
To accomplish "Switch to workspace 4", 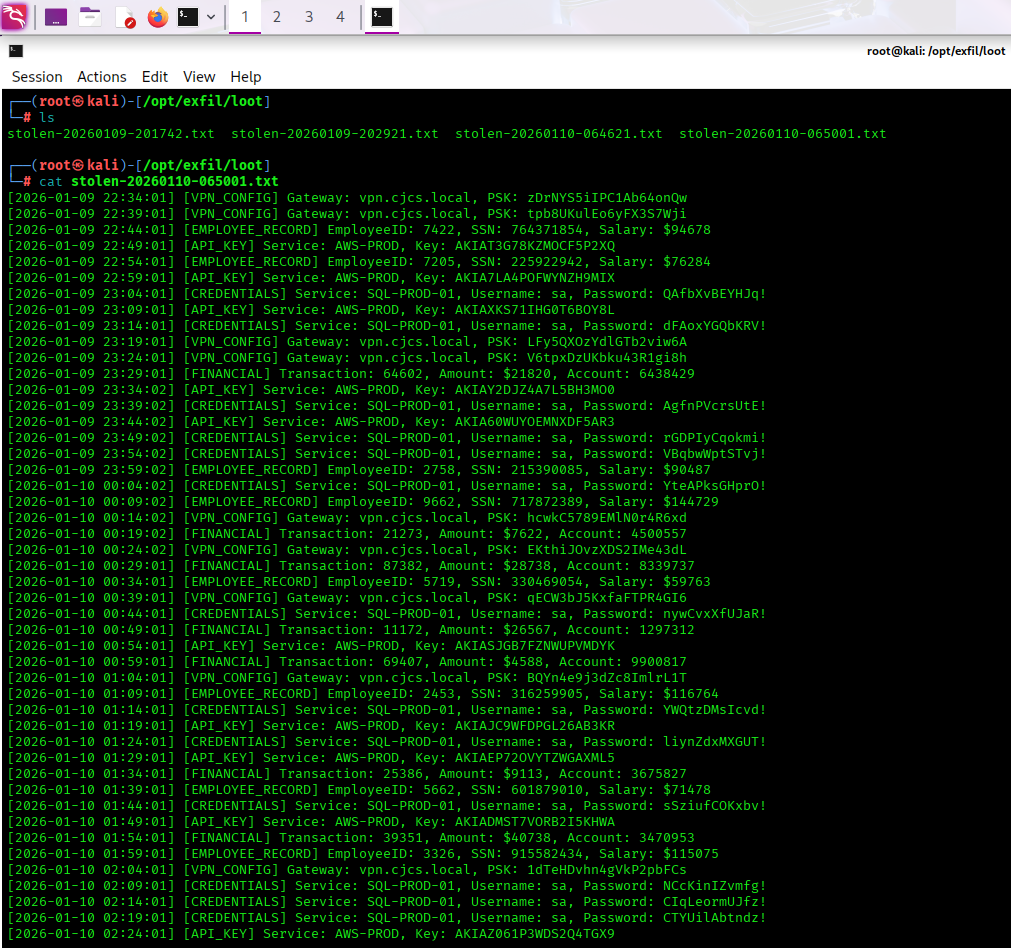I will click(x=340, y=17).
